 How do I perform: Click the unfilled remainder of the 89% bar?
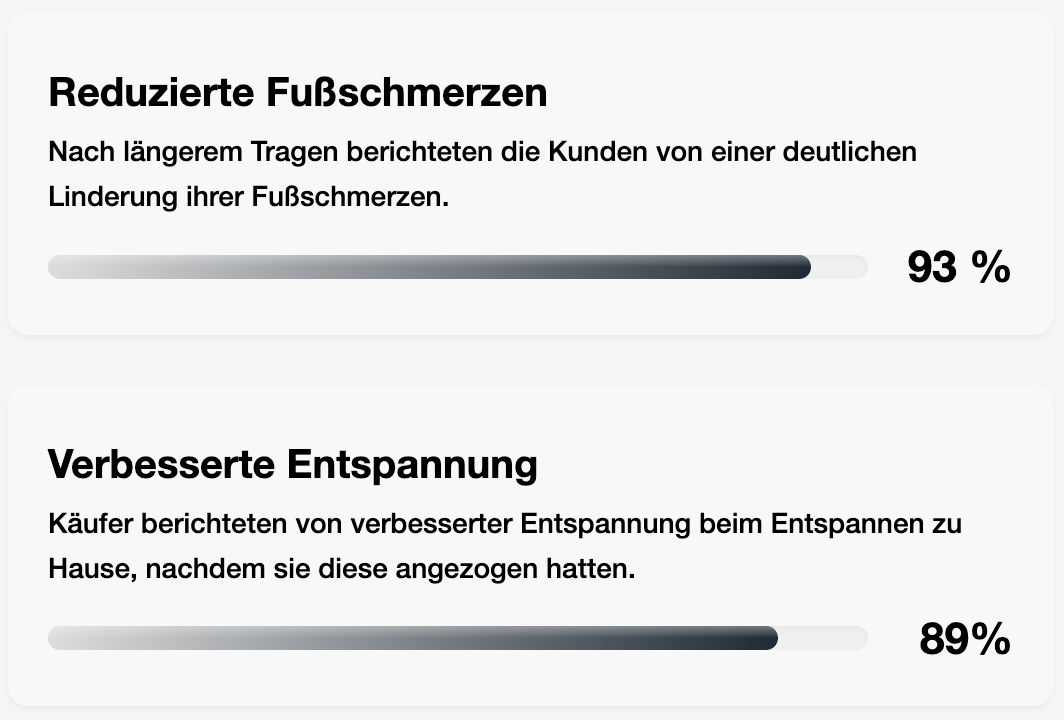pos(823,638)
